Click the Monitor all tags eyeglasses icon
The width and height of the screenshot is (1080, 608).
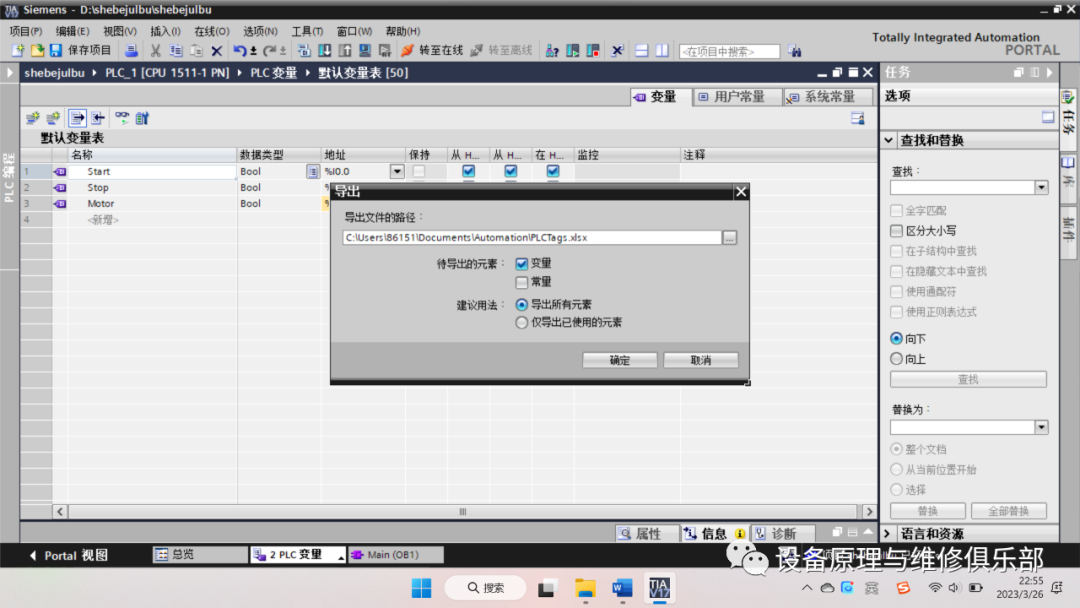tap(122, 117)
